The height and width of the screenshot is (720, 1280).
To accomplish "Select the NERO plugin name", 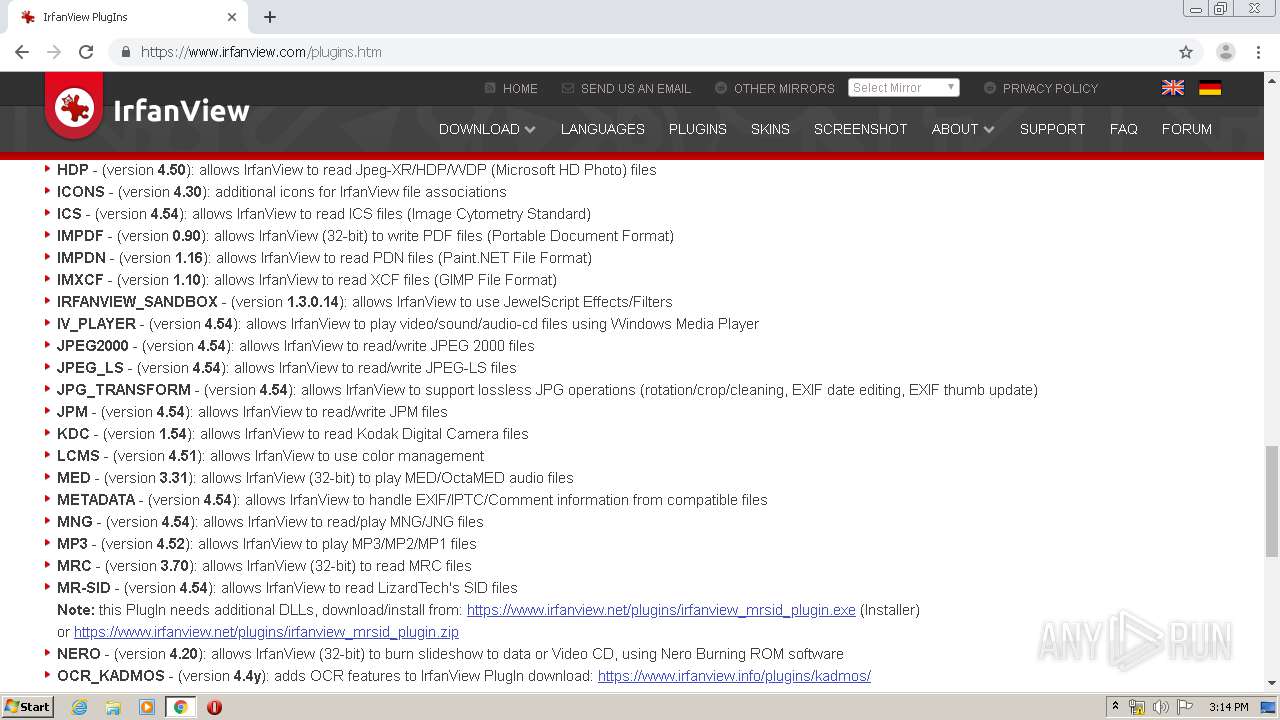I will (79, 654).
